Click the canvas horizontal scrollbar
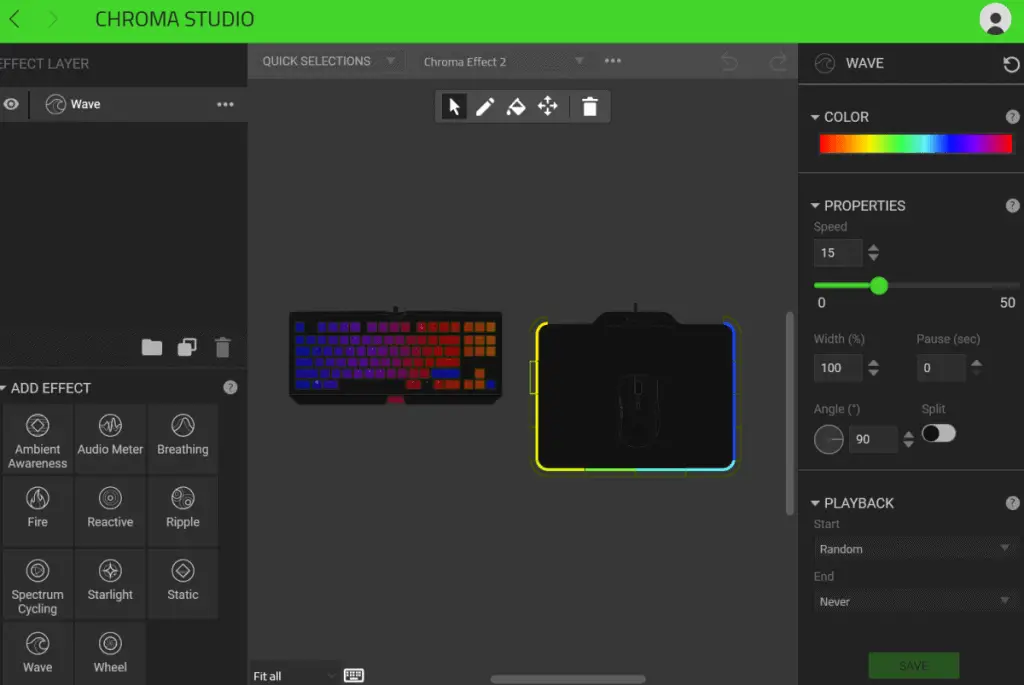Image resolution: width=1024 pixels, height=685 pixels. tap(568, 679)
